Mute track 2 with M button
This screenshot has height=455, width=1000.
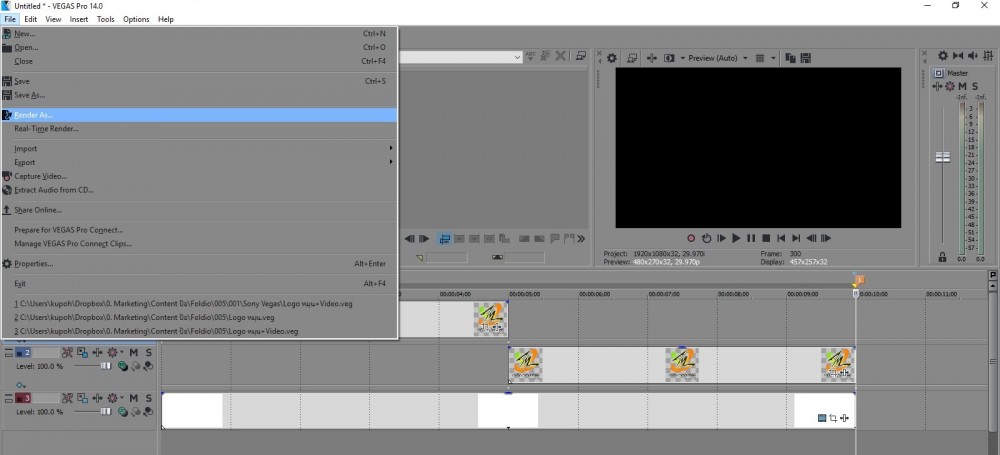pos(133,352)
